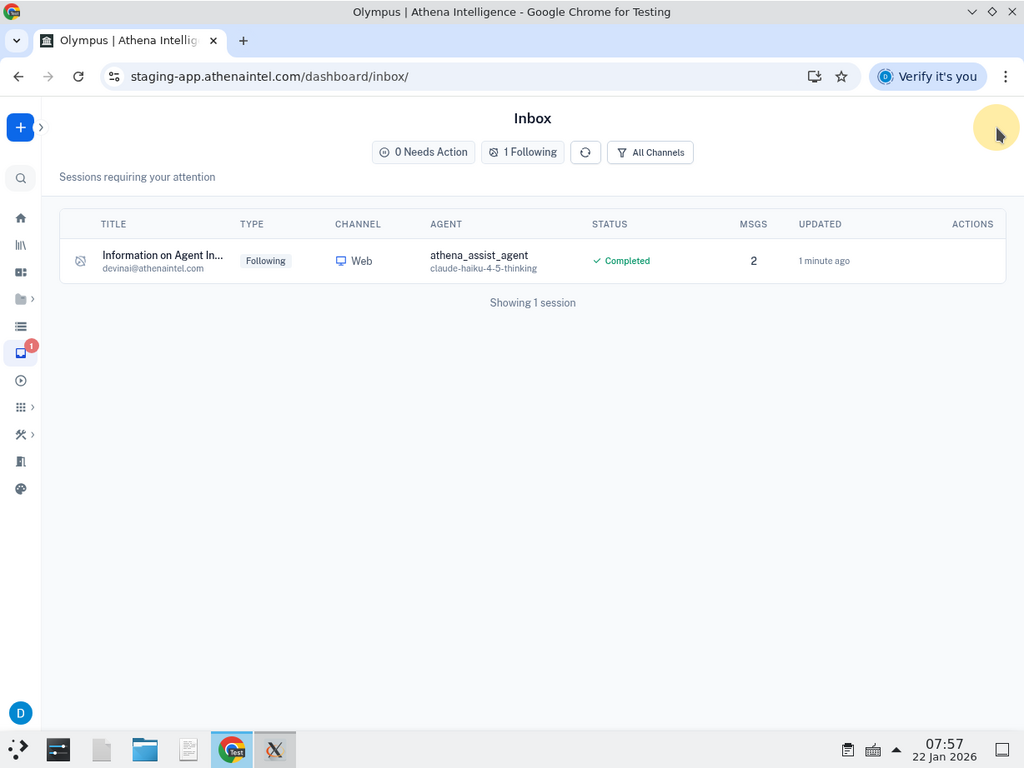Filter by 0 Needs Action
The width and height of the screenshot is (1024, 768).
click(x=424, y=152)
